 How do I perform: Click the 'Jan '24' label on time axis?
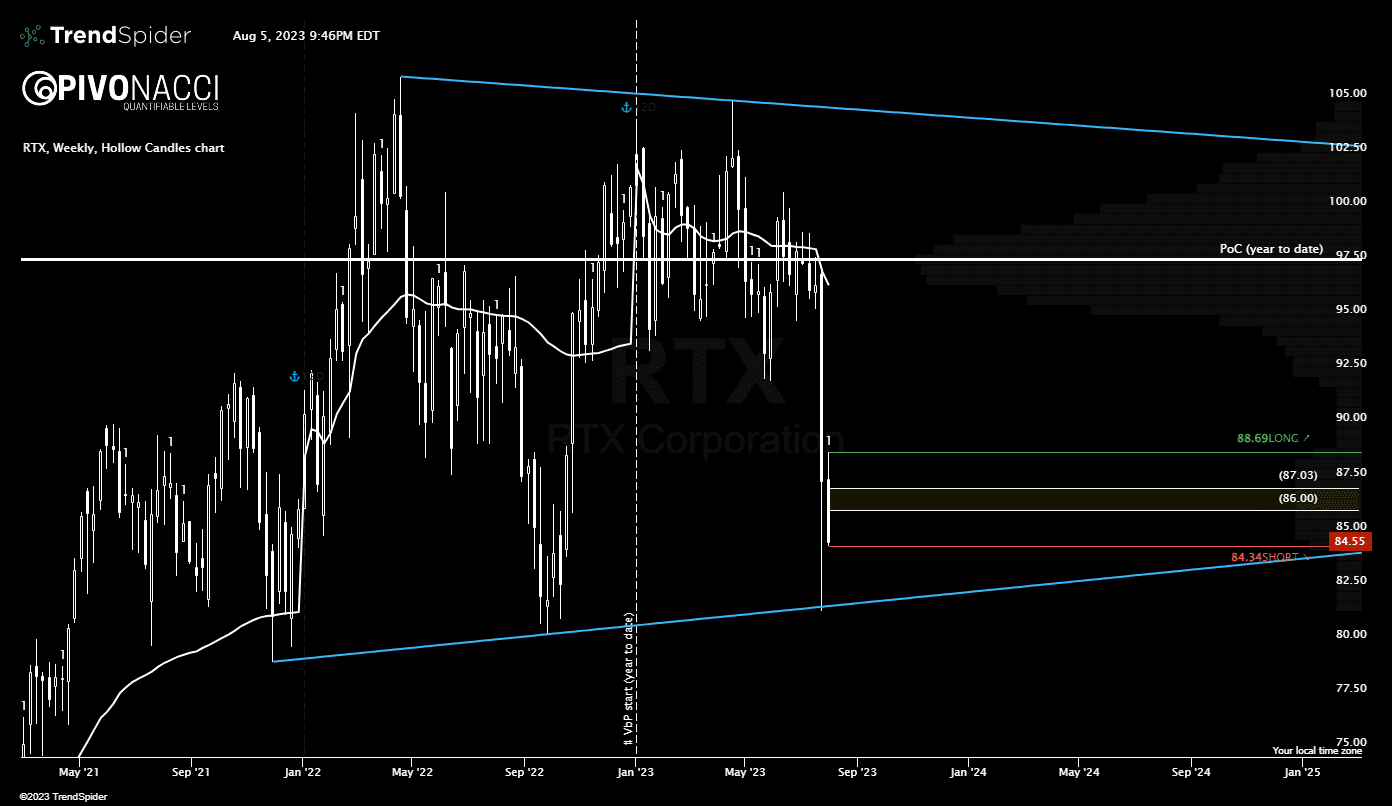coord(969,772)
